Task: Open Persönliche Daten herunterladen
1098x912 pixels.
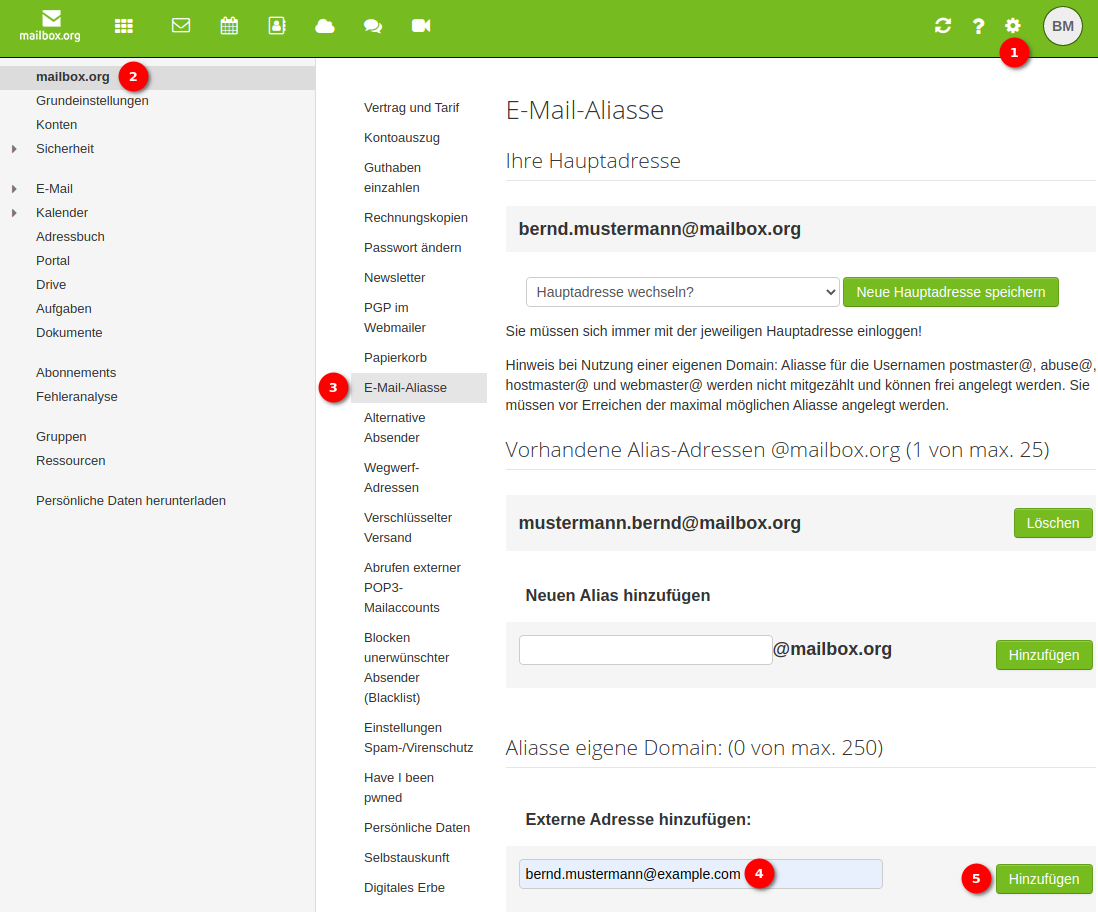Action: click(x=130, y=500)
